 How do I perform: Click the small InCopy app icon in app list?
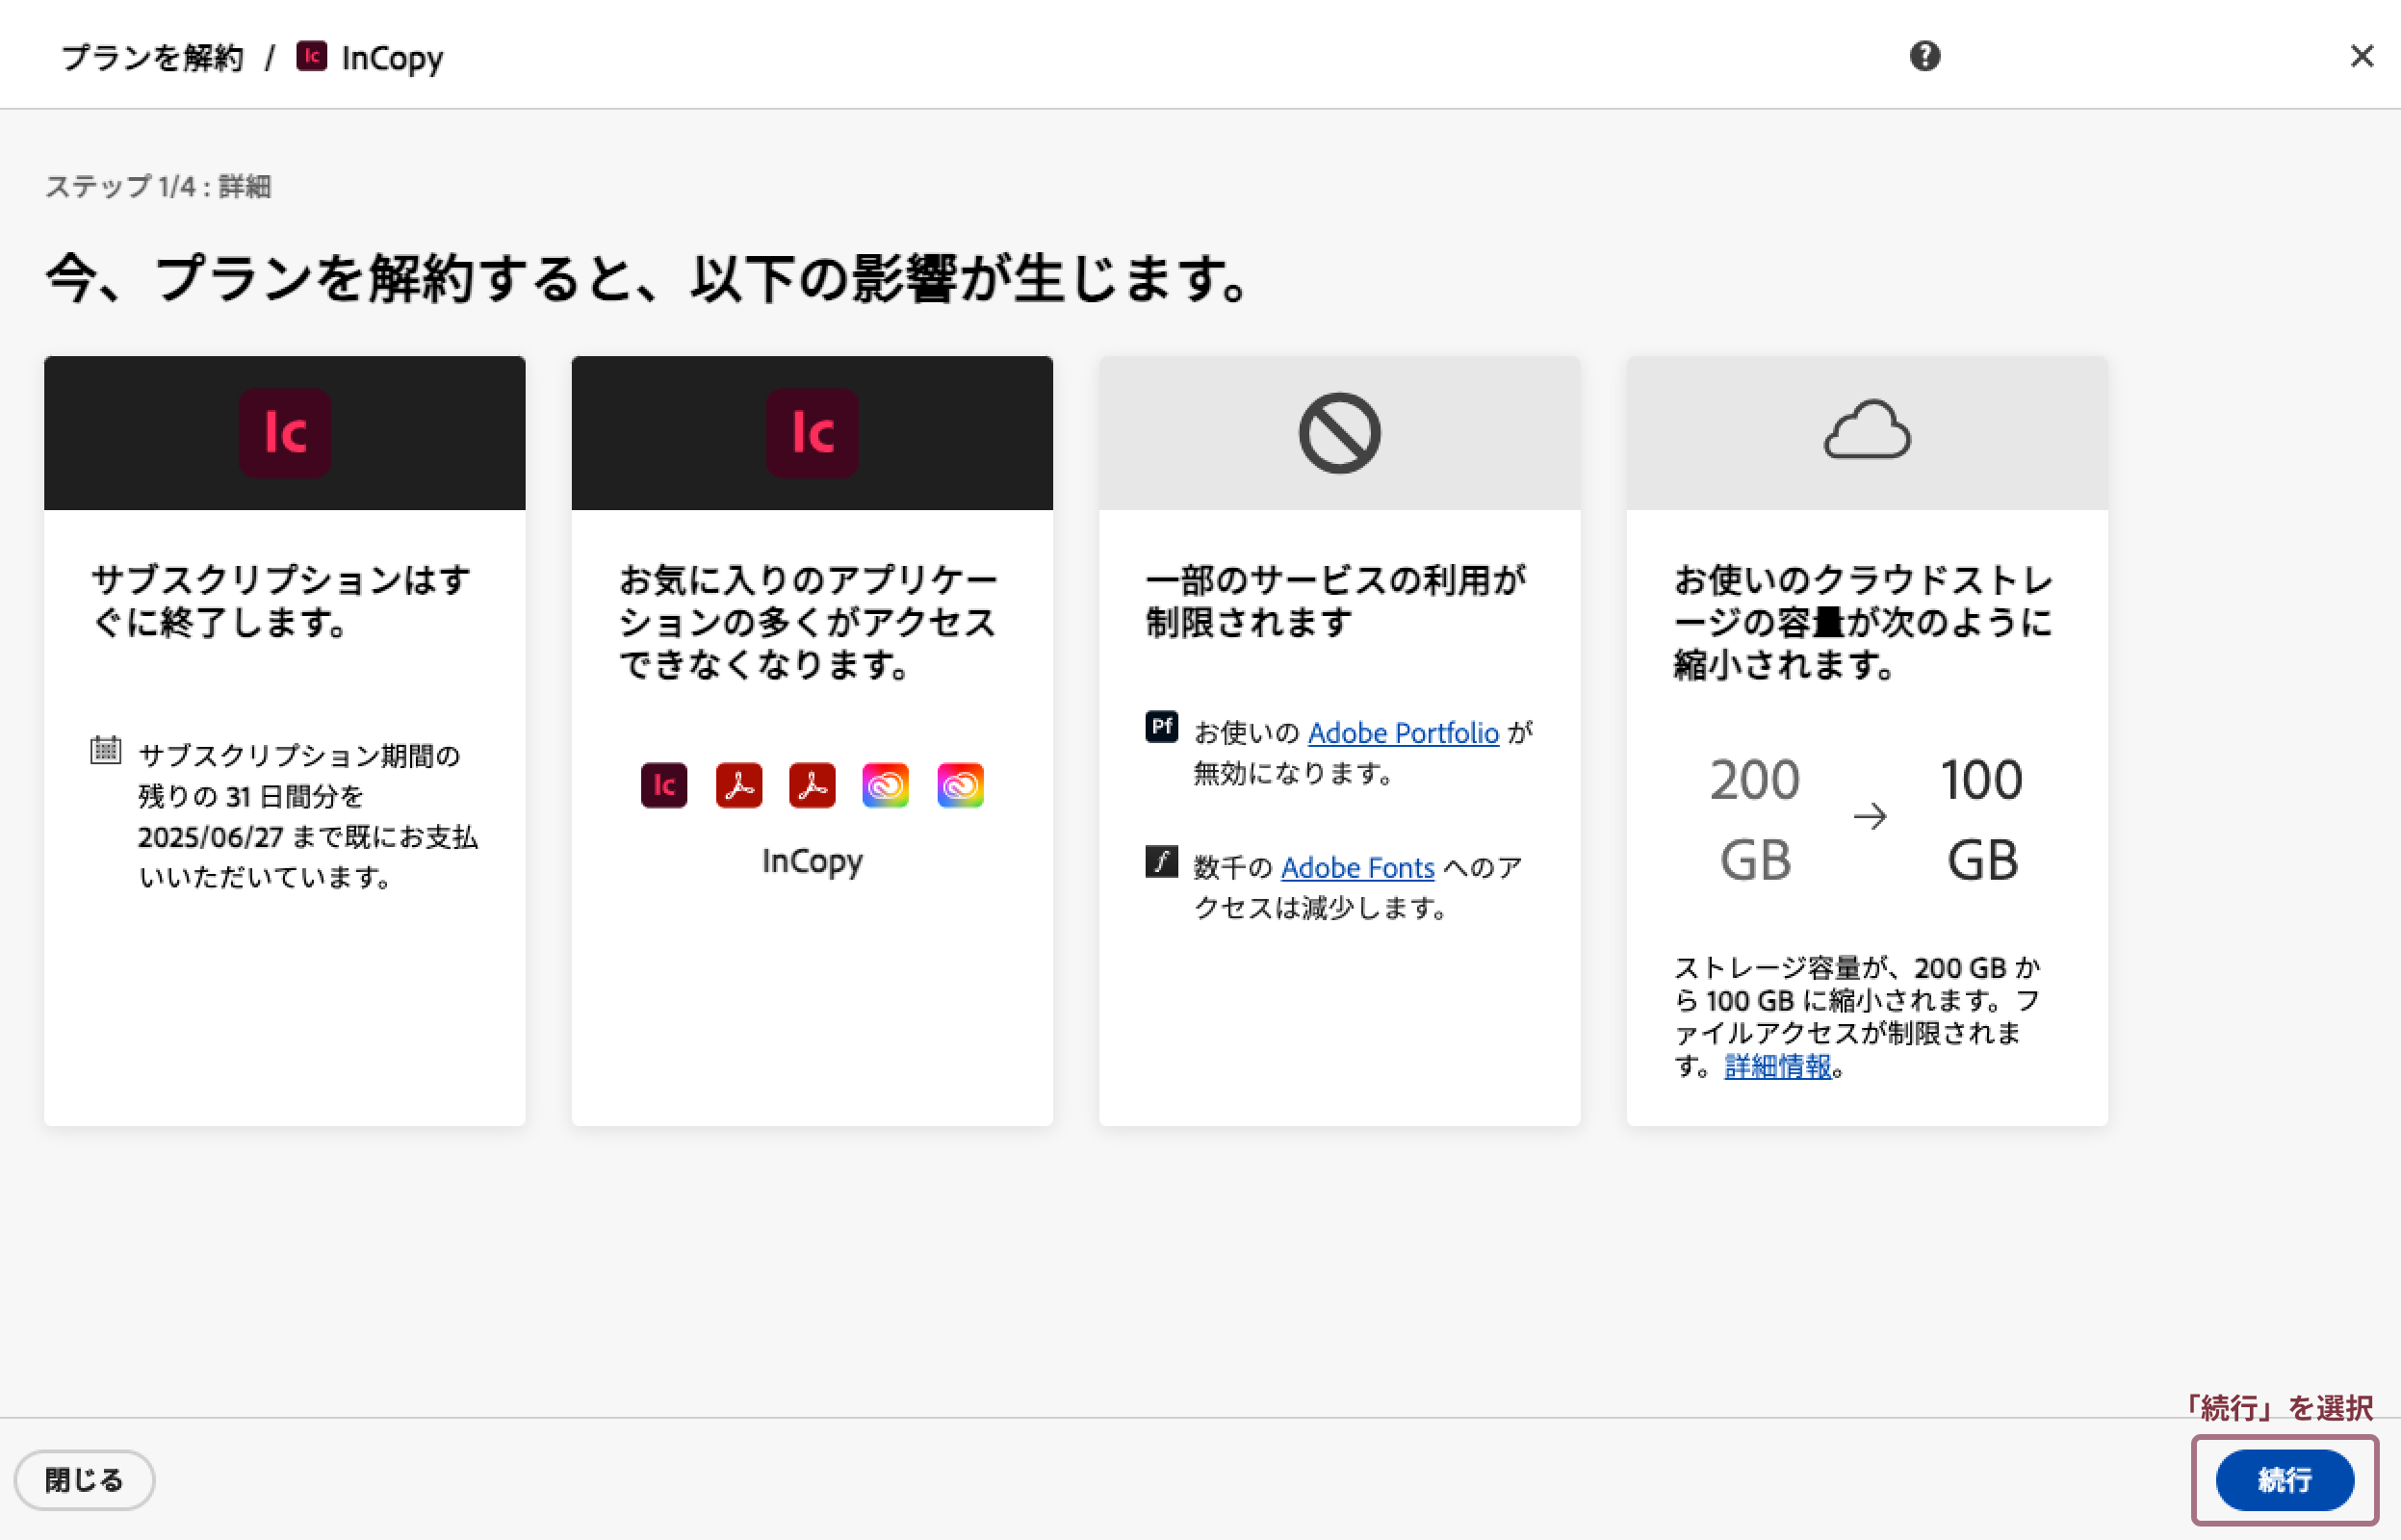point(664,785)
